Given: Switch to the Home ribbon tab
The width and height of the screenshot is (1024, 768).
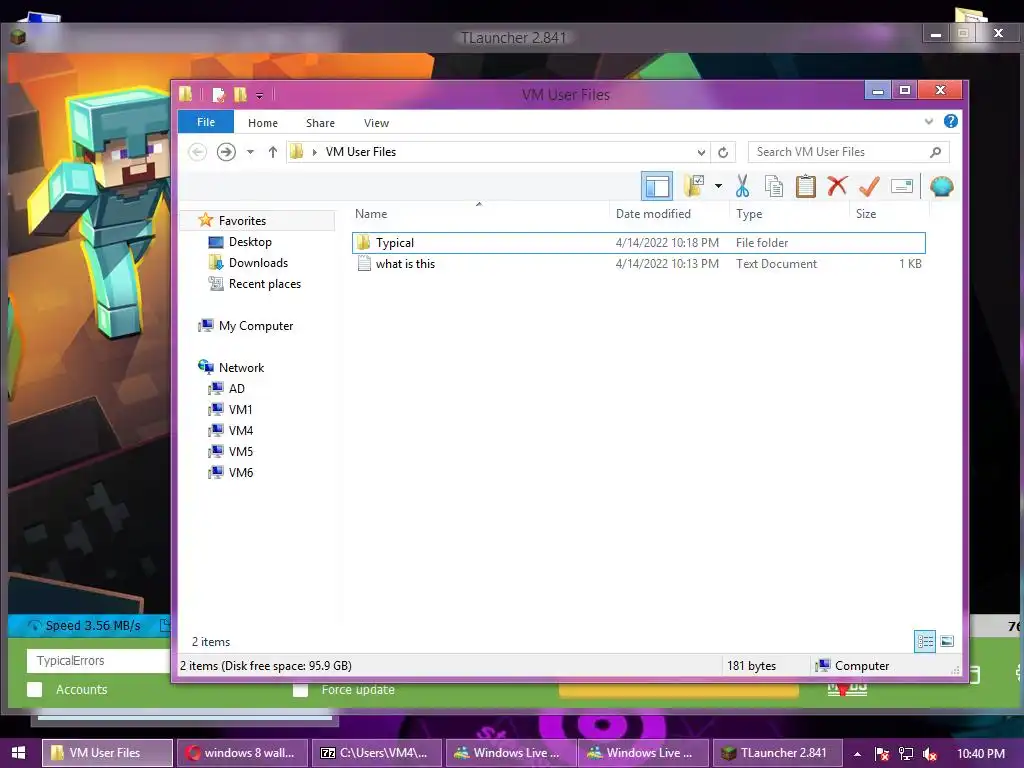Looking at the screenshot, I should tap(263, 123).
